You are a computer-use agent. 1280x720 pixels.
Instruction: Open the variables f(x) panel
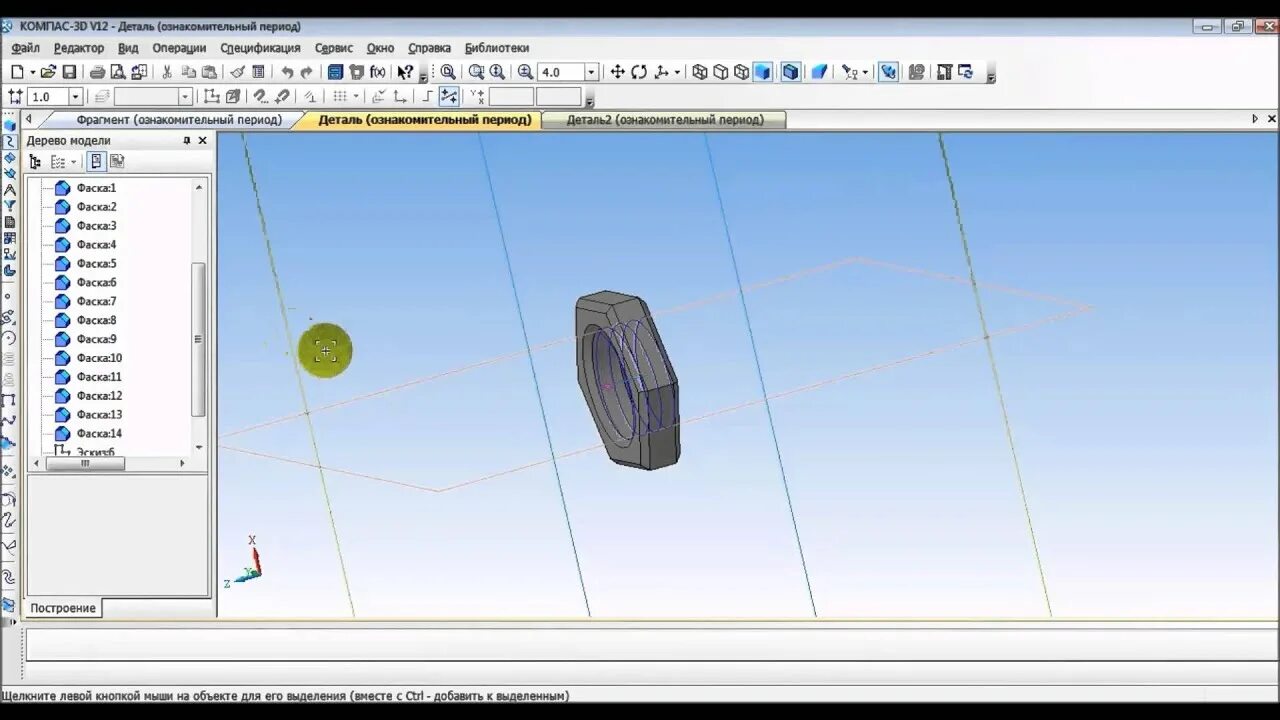coord(378,72)
